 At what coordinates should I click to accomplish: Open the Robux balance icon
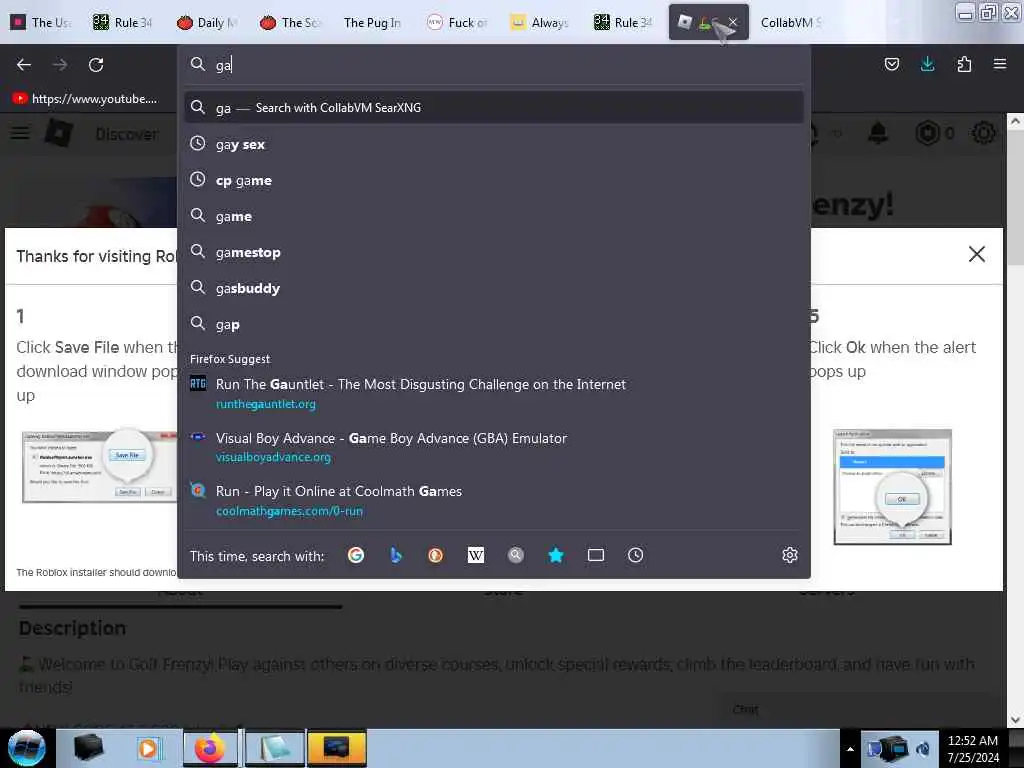coord(927,133)
